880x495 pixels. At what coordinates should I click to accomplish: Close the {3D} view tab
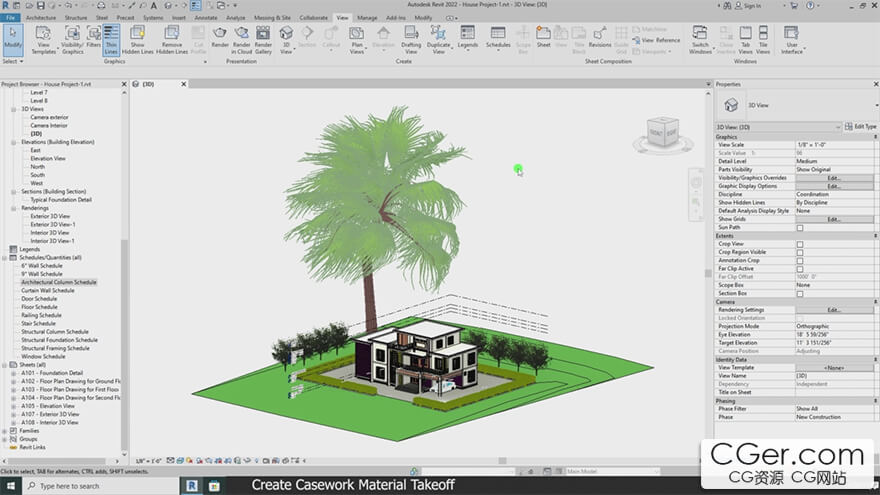[x=184, y=84]
